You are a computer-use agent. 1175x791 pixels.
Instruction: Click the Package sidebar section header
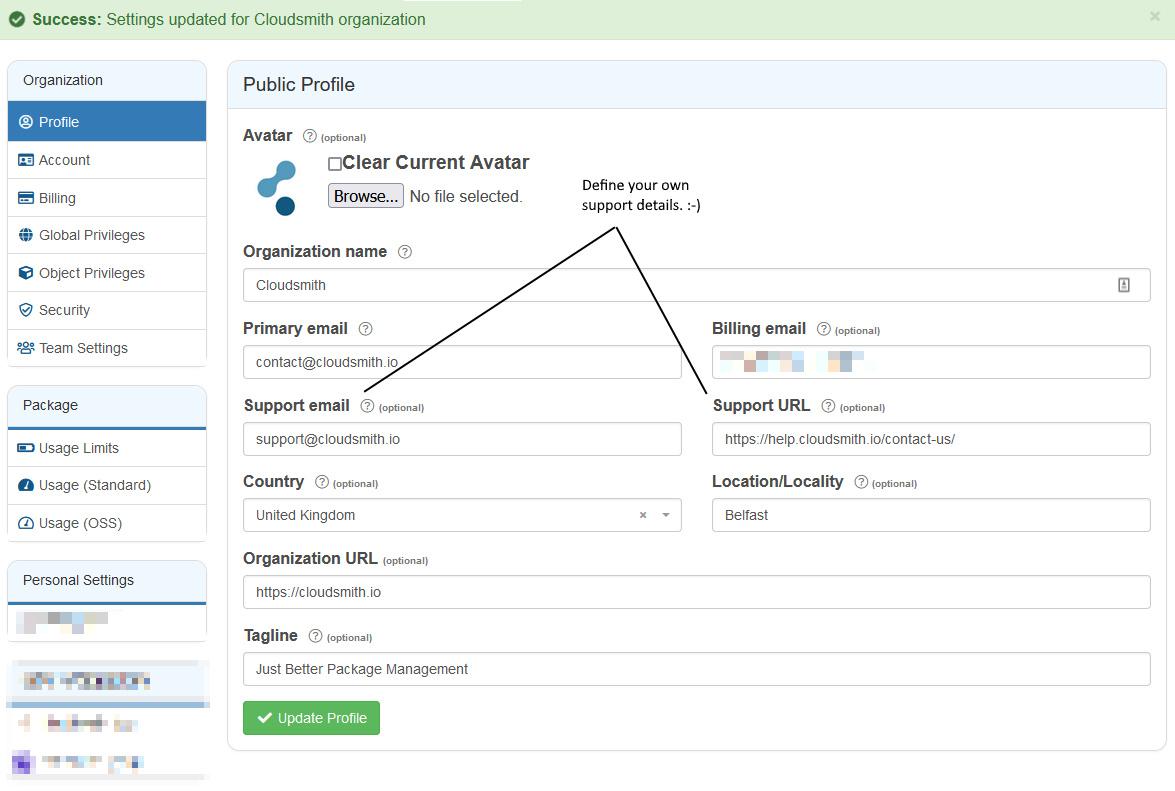[x=107, y=405]
